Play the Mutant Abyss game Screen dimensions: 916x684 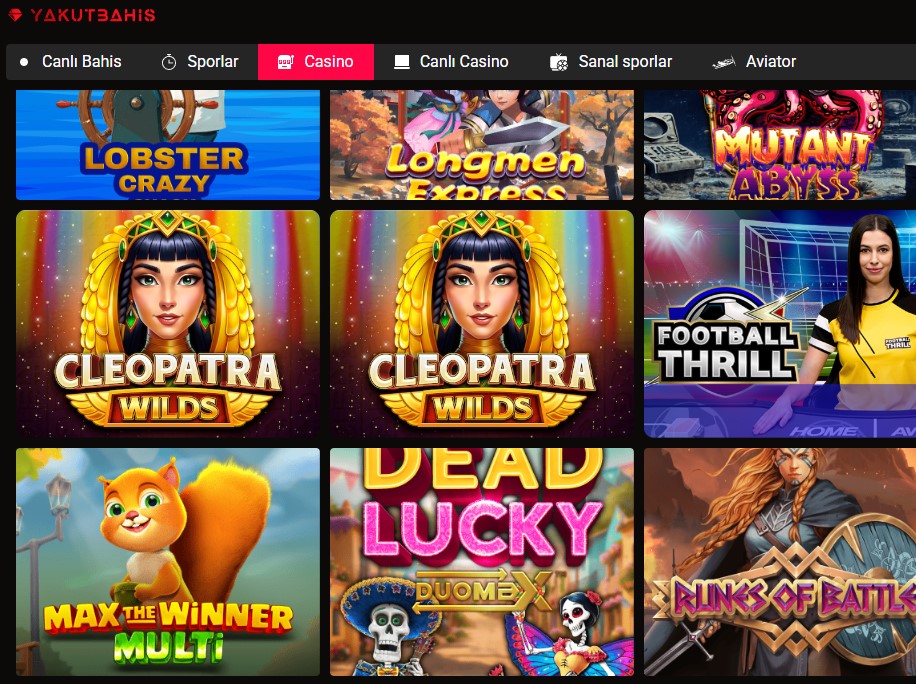coord(780,145)
